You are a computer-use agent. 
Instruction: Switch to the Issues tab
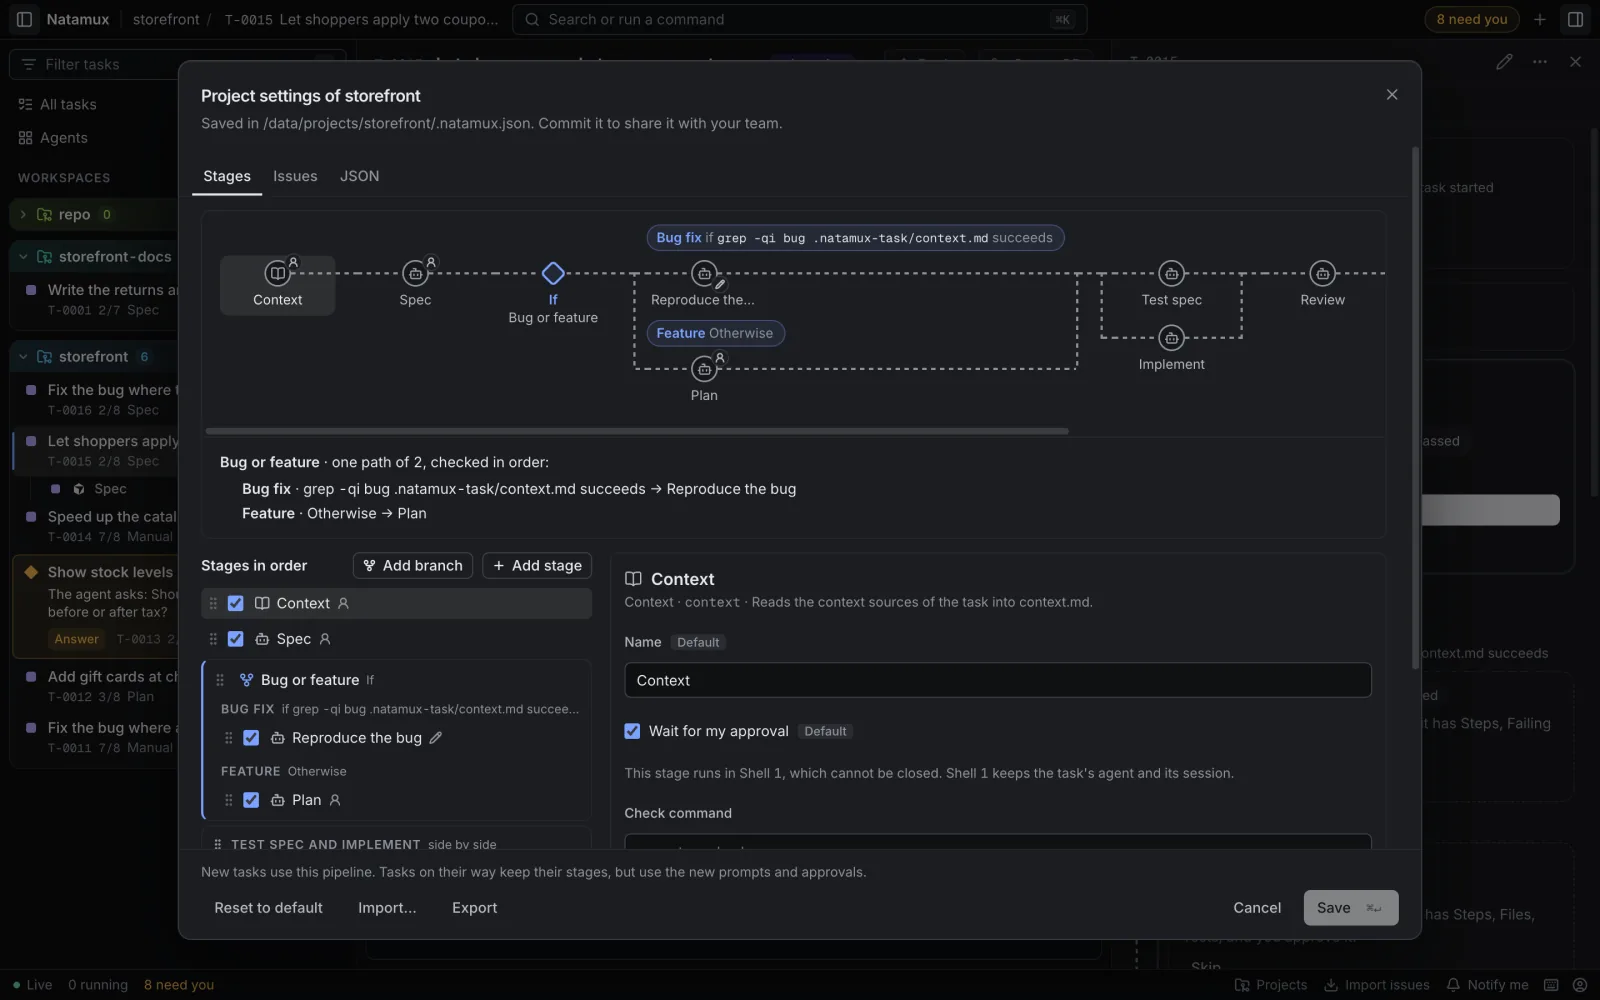[295, 176]
